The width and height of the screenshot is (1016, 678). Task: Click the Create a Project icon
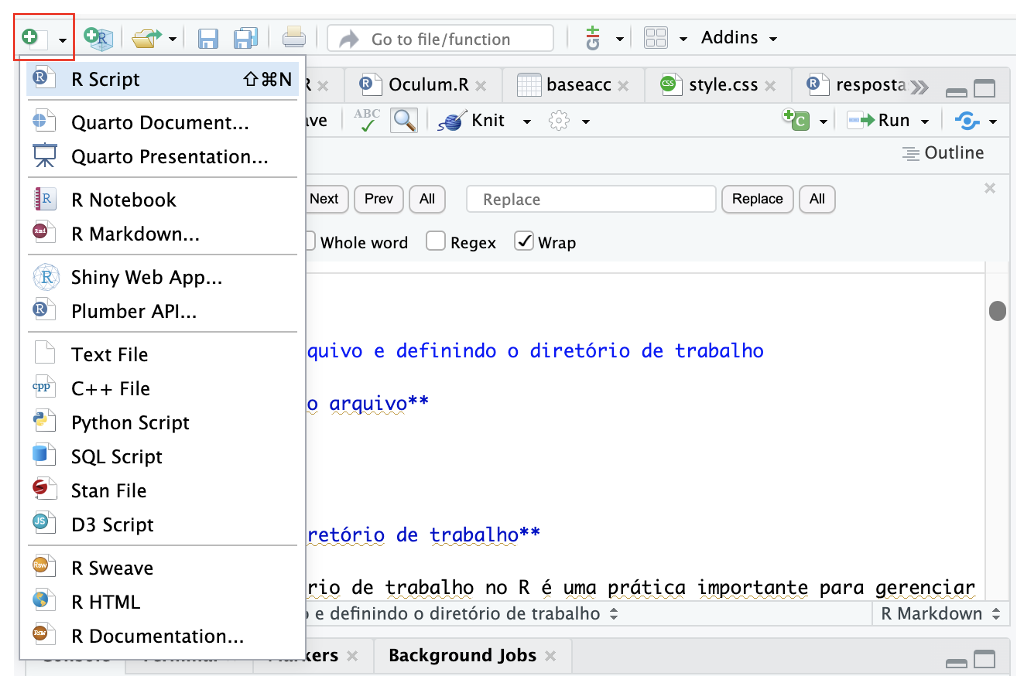(98, 39)
